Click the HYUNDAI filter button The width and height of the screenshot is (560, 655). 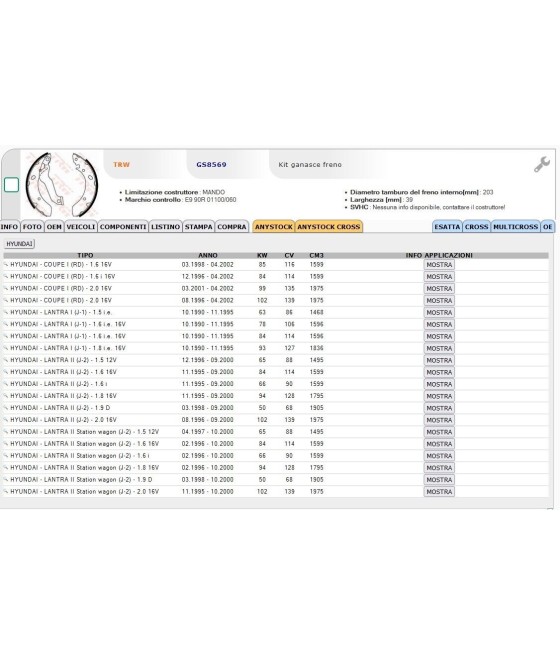coord(19,244)
